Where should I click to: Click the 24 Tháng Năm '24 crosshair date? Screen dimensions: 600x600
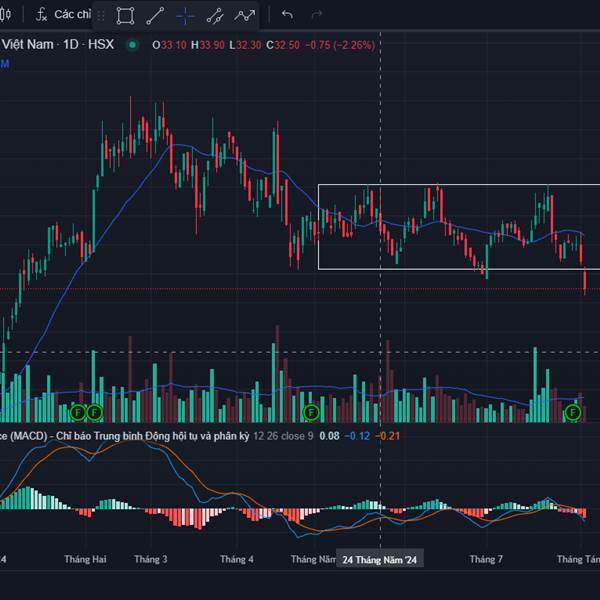(380, 560)
